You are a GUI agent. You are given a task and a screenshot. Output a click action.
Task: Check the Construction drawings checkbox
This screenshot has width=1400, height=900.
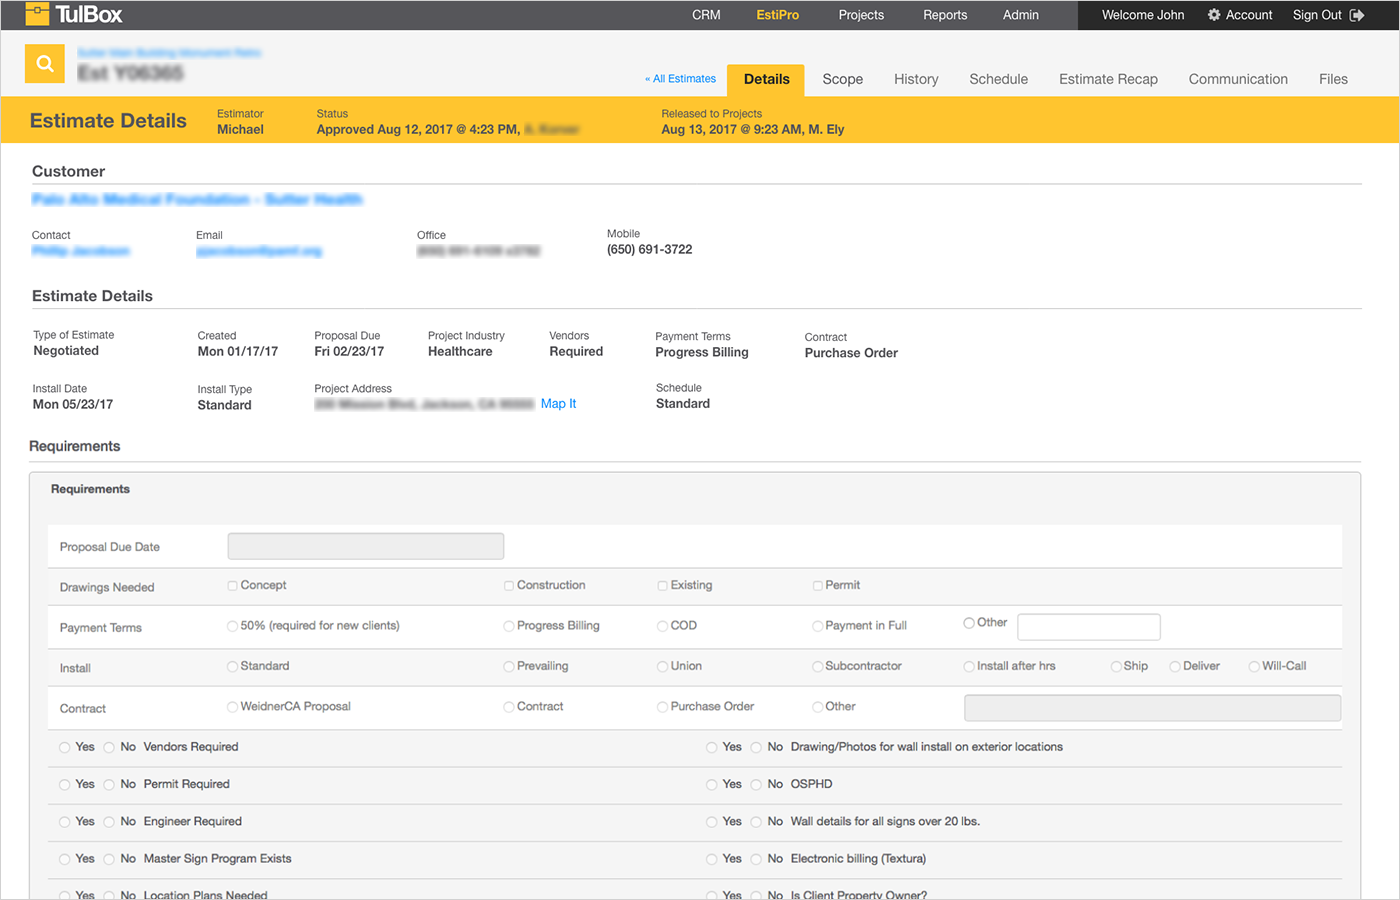point(509,586)
